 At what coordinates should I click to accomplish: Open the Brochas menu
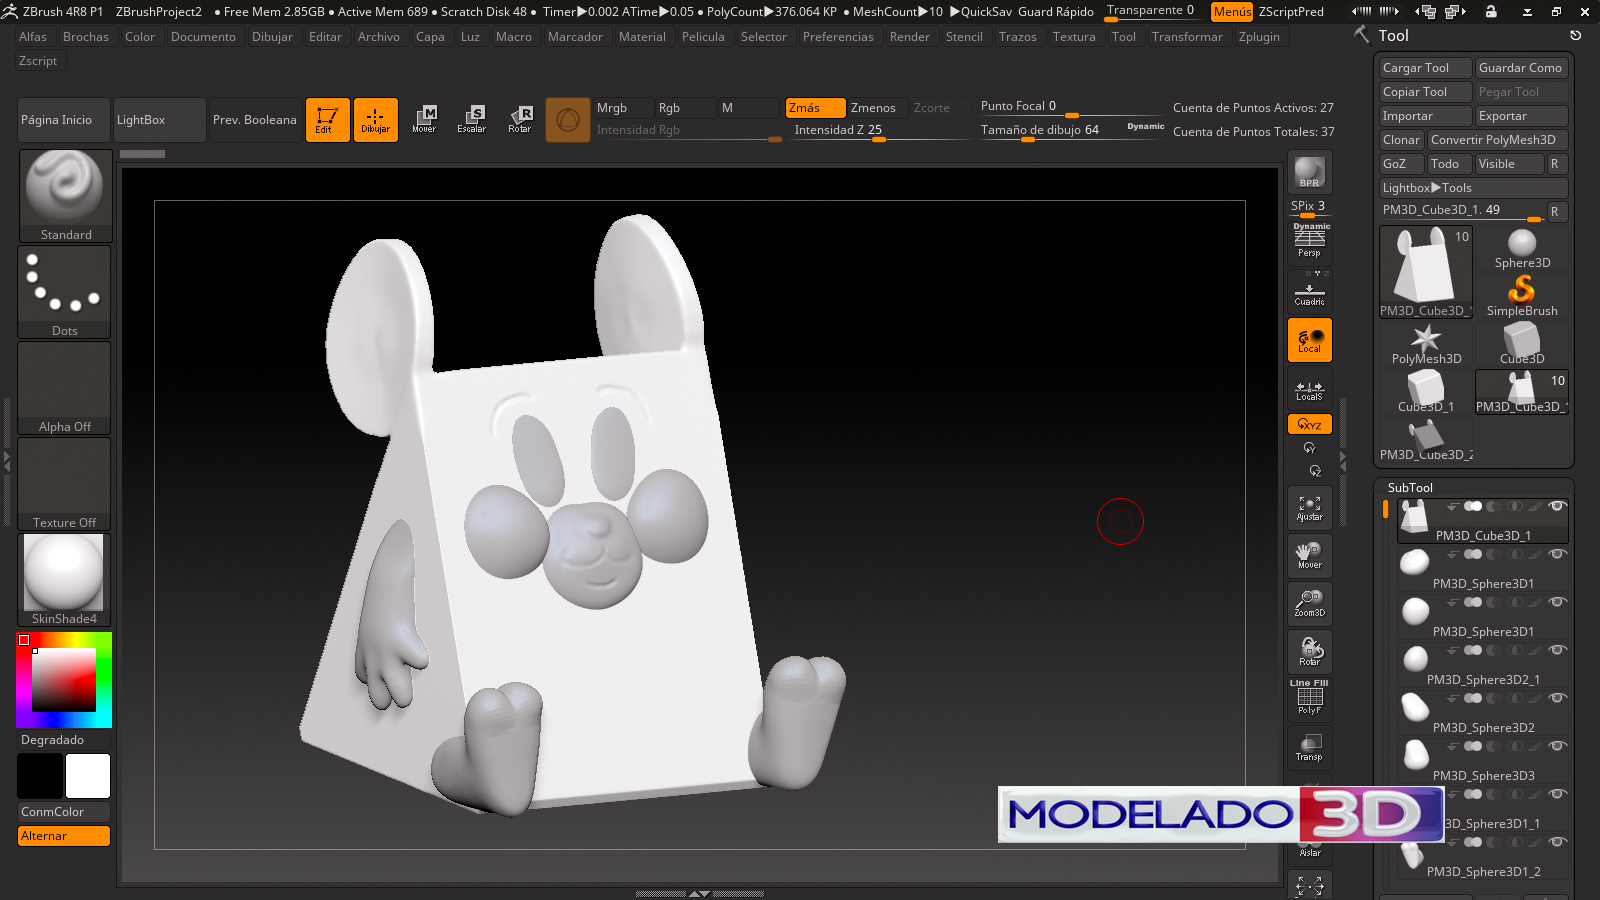(x=86, y=37)
